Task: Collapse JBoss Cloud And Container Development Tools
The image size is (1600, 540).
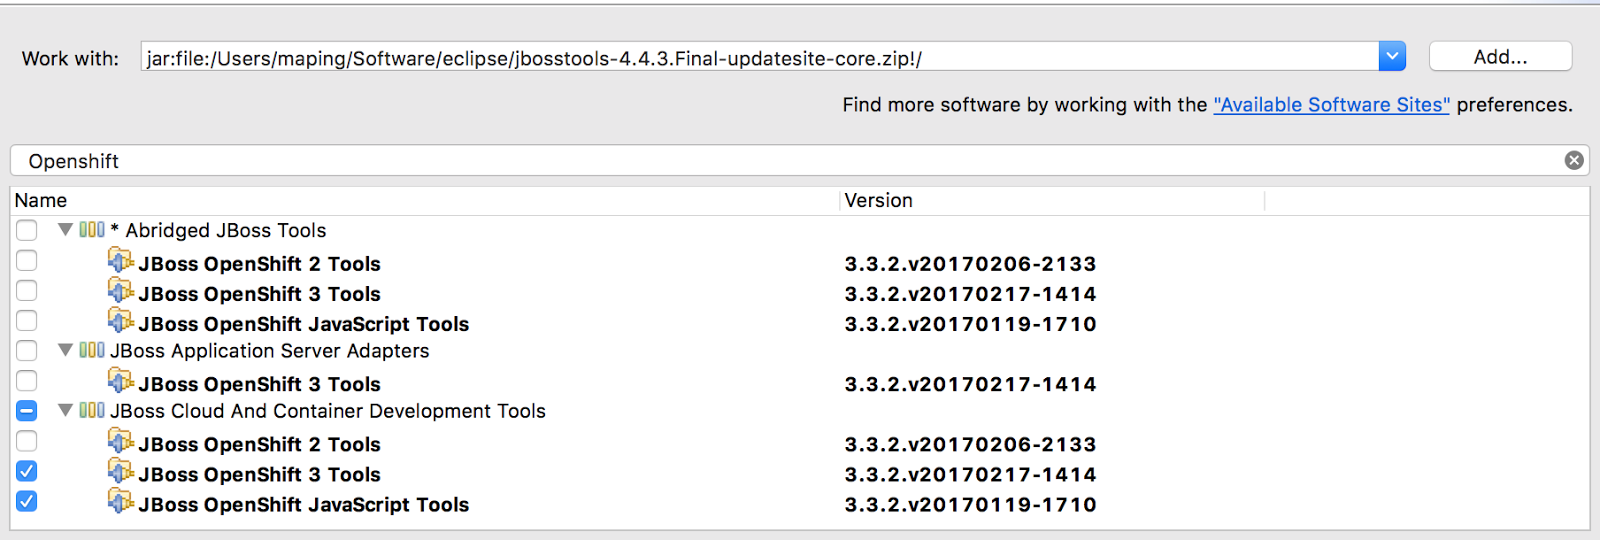Action: (x=65, y=410)
